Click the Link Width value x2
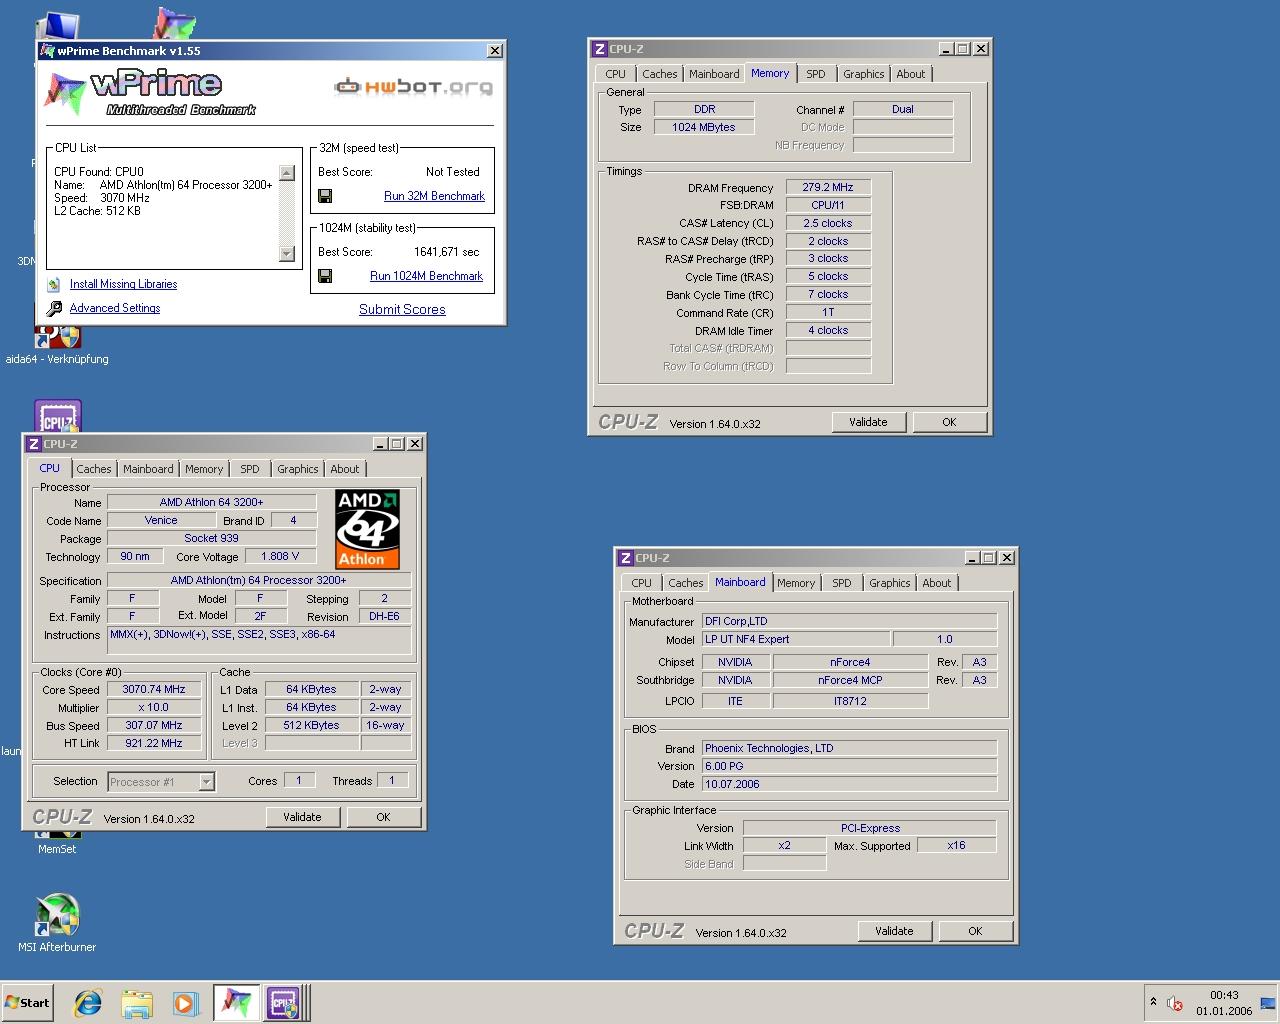The height and width of the screenshot is (1024, 1280). [x=785, y=845]
